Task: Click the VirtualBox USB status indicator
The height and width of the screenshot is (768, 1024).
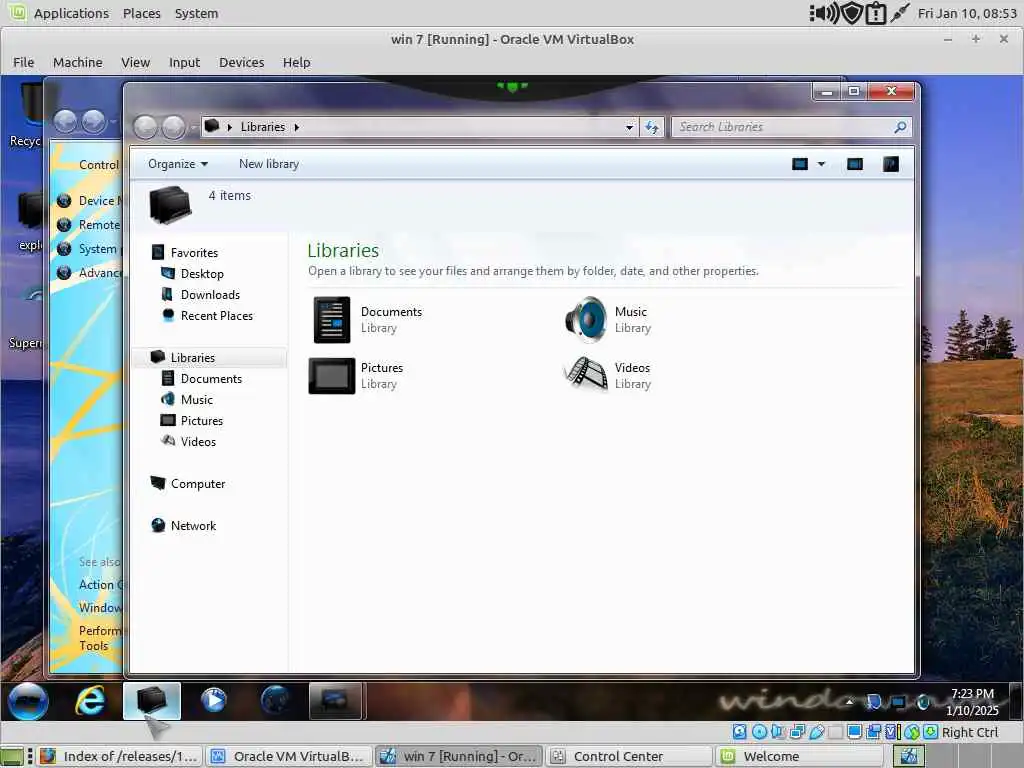Action: (x=816, y=732)
